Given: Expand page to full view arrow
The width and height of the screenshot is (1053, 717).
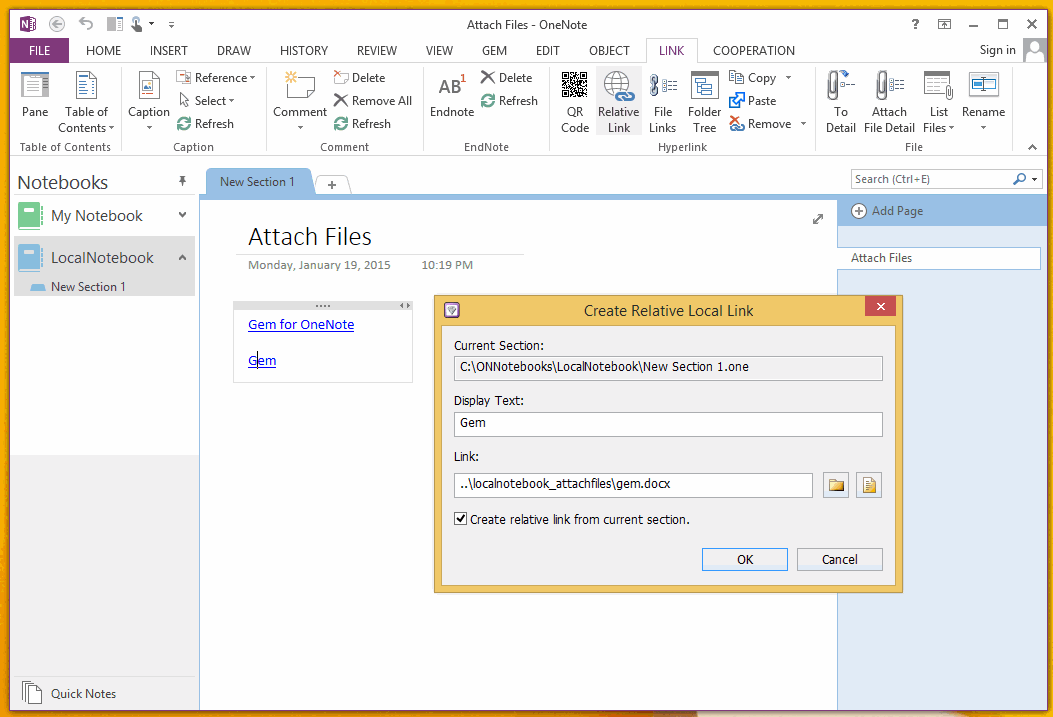Looking at the screenshot, I should (817, 219).
